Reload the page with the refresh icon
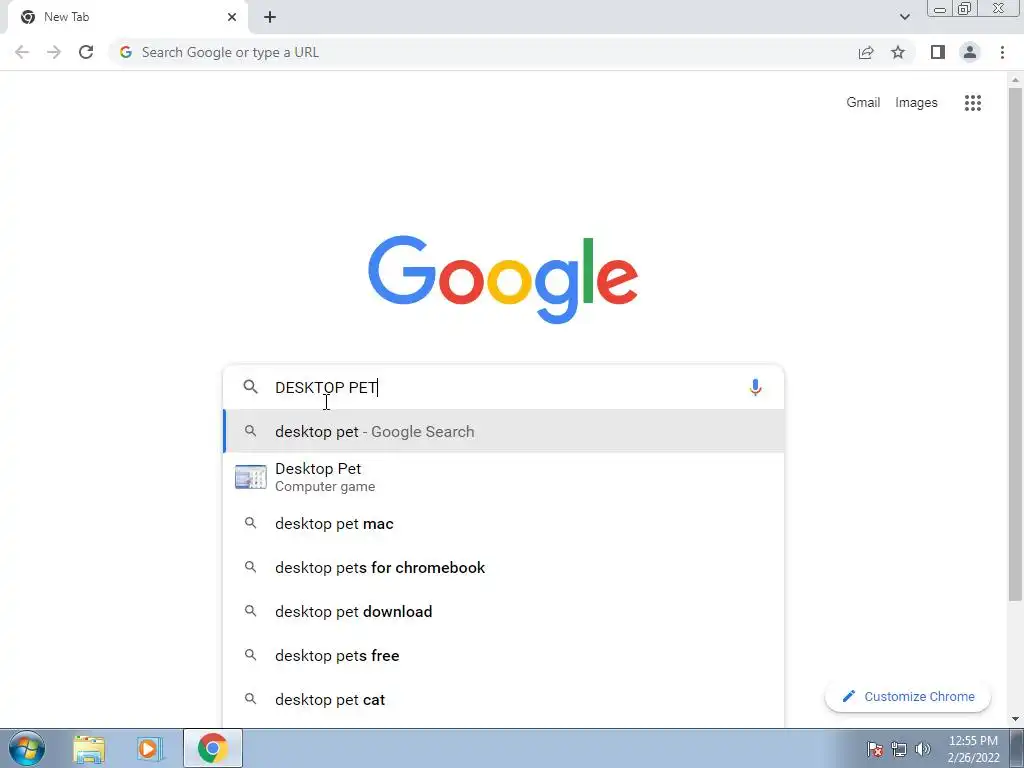Screen dimensions: 1024x768 coord(86,52)
